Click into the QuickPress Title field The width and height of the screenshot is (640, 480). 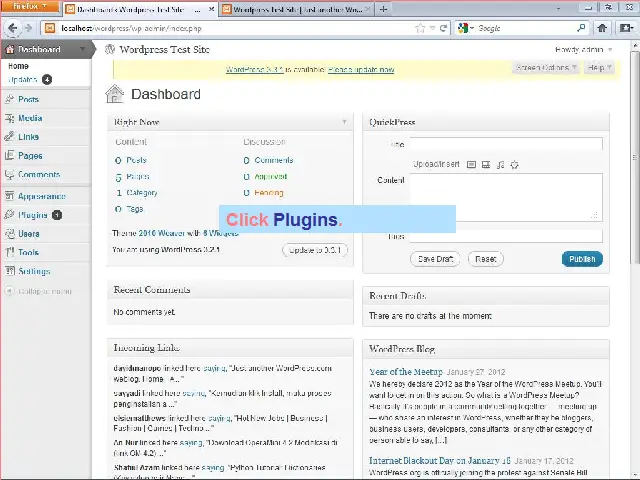click(506, 144)
